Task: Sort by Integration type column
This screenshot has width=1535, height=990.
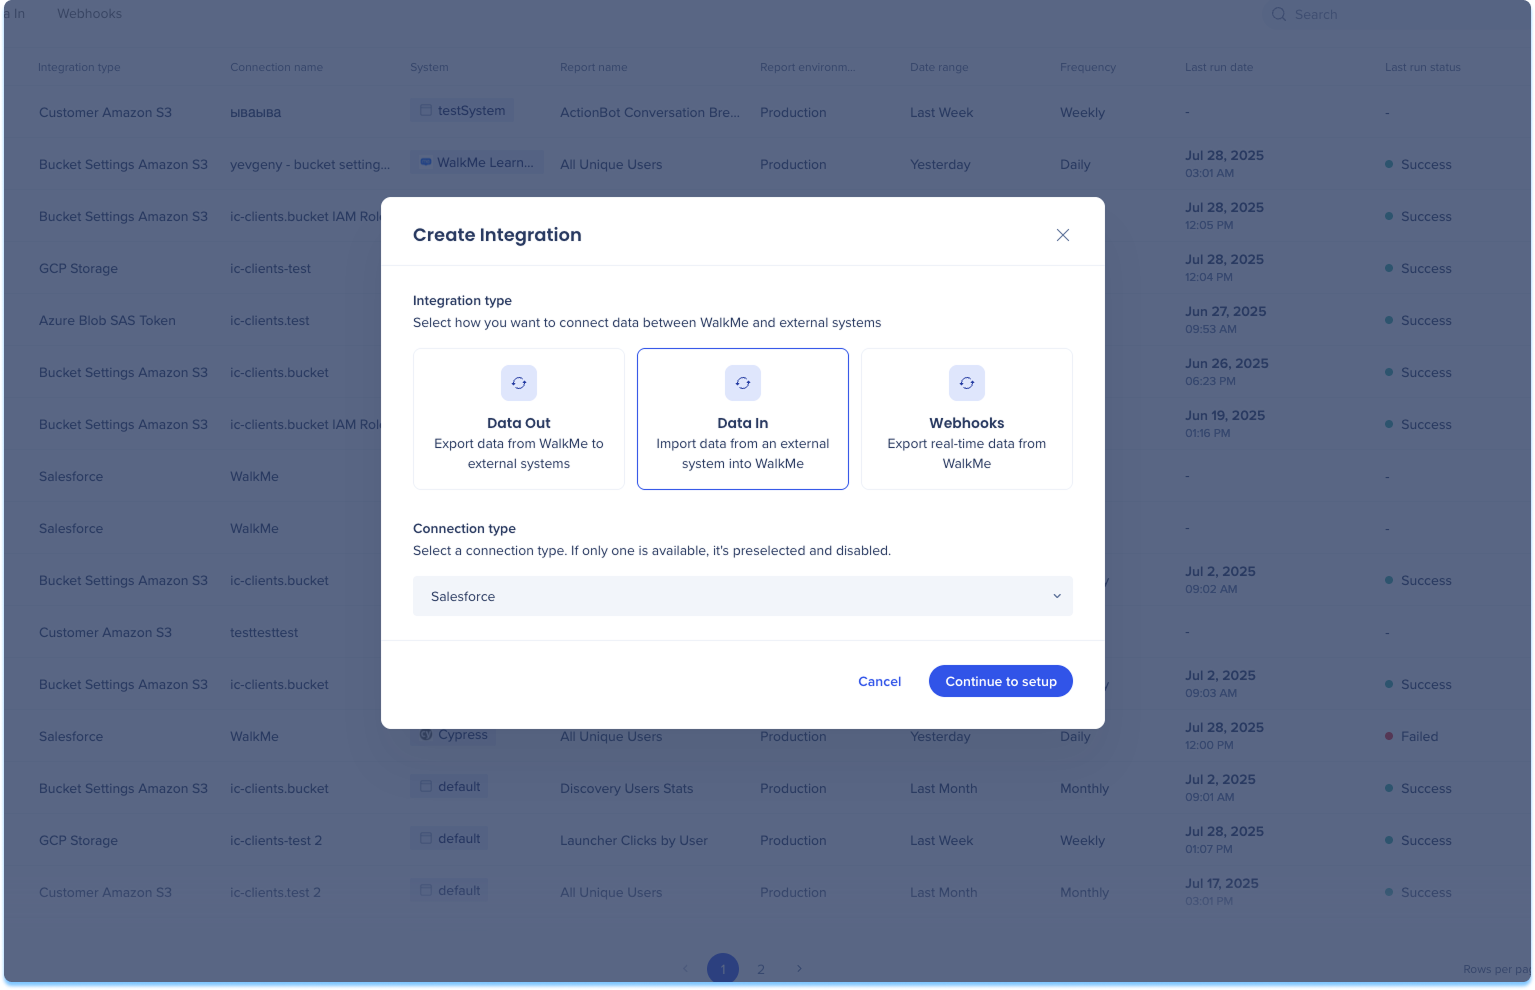Action: (x=79, y=67)
